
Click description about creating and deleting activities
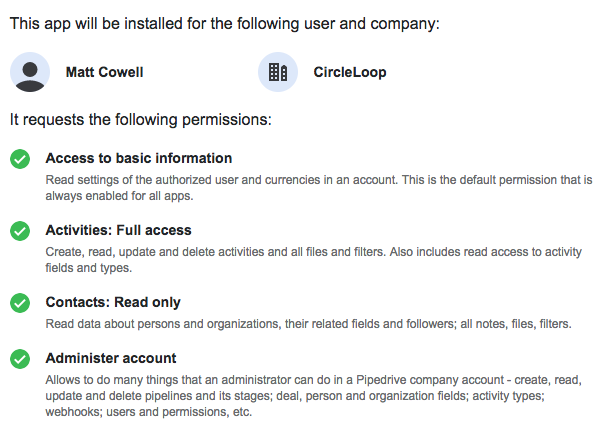tap(314, 260)
